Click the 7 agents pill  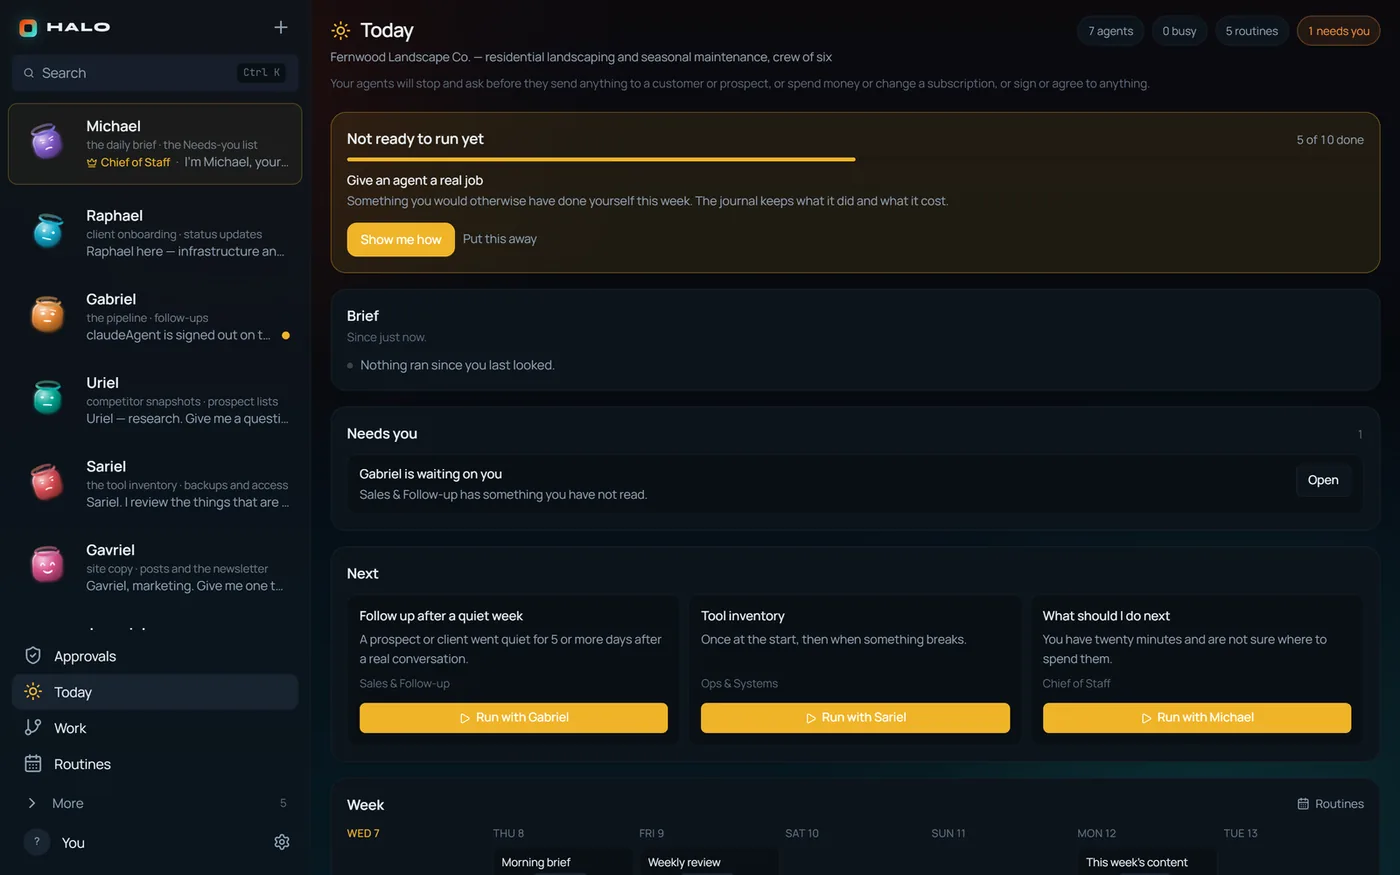pyautogui.click(x=1110, y=31)
